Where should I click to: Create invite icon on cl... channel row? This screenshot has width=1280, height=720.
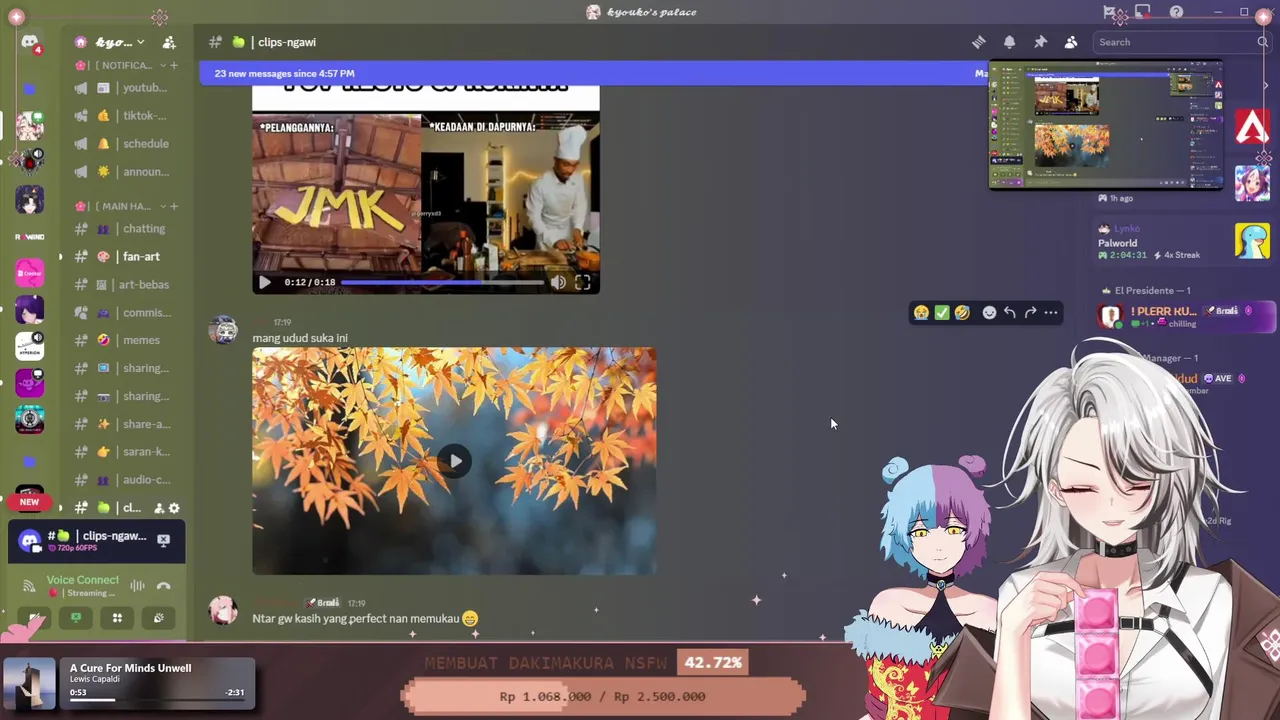[158, 508]
